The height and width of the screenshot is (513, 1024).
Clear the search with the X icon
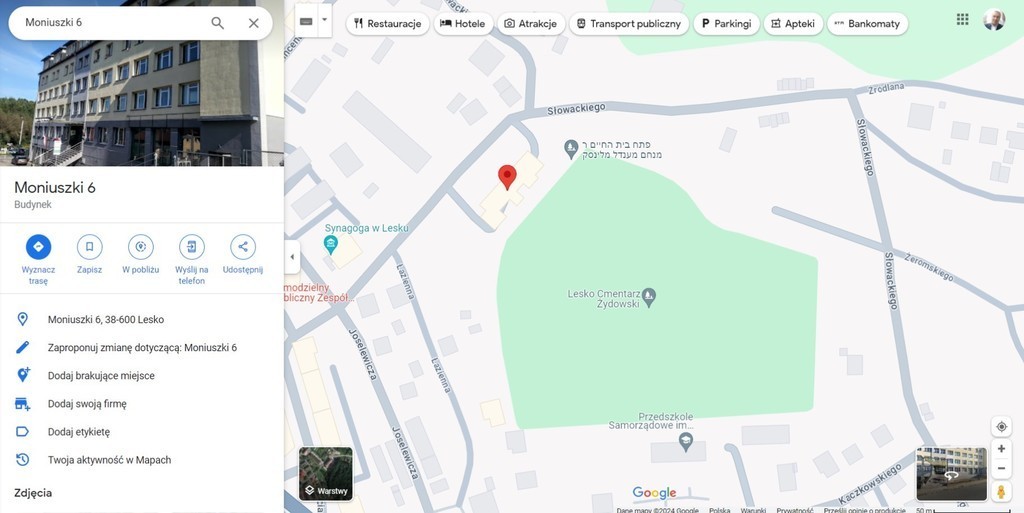[253, 23]
